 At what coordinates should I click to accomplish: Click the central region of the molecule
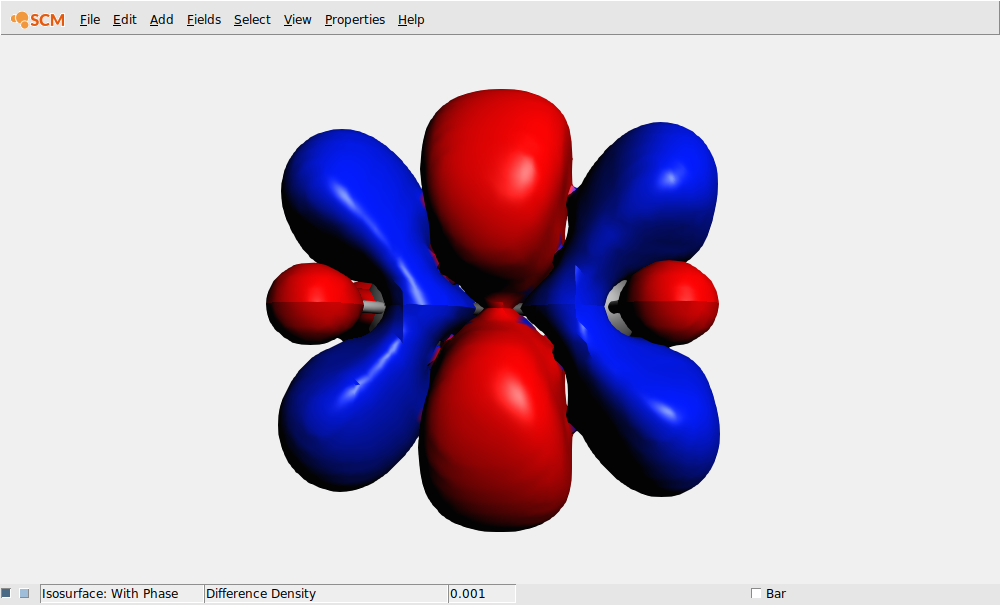497,305
